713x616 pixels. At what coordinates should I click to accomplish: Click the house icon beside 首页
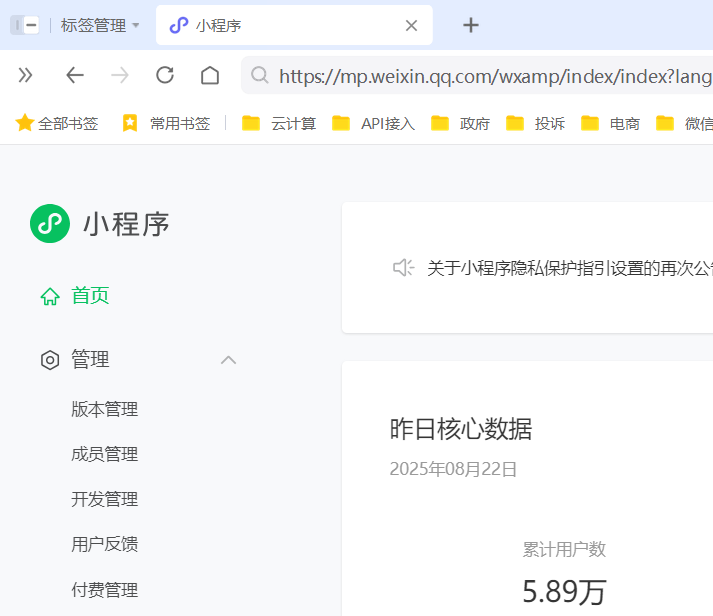point(50,296)
